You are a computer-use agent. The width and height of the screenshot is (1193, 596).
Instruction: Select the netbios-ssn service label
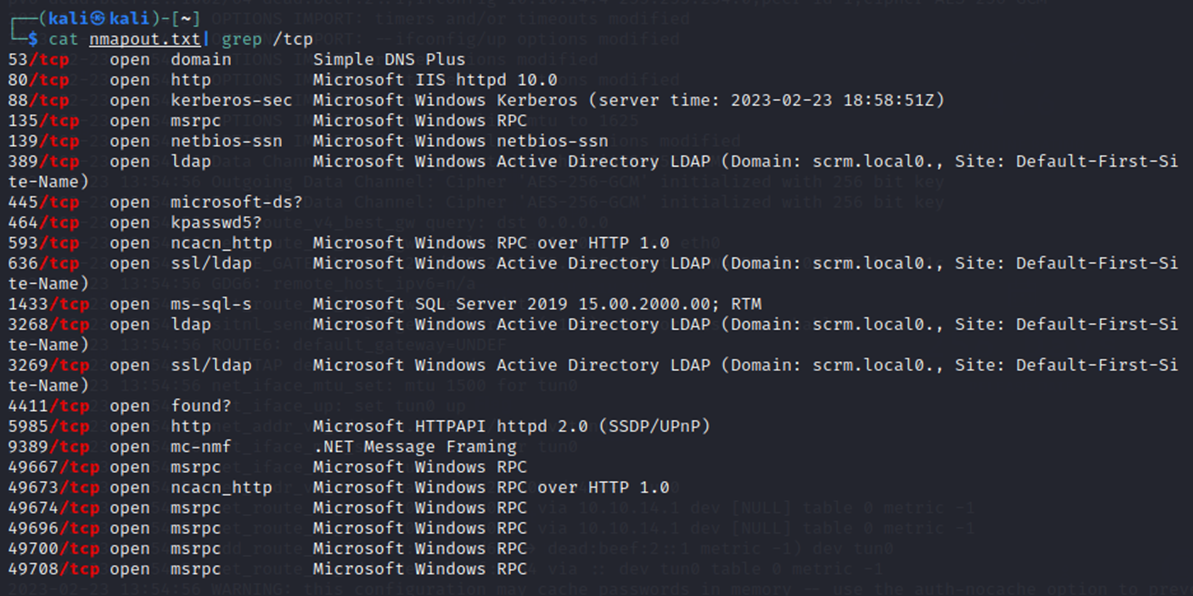pyautogui.click(x=226, y=141)
